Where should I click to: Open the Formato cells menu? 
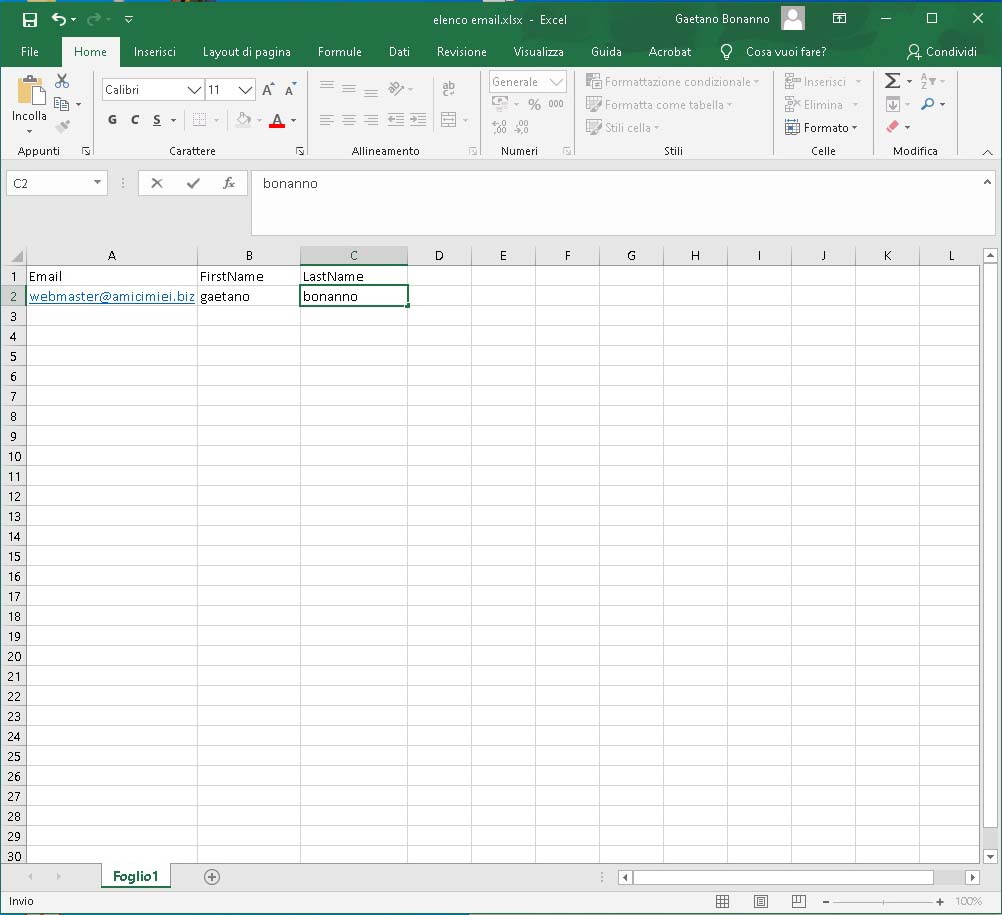(821, 128)
